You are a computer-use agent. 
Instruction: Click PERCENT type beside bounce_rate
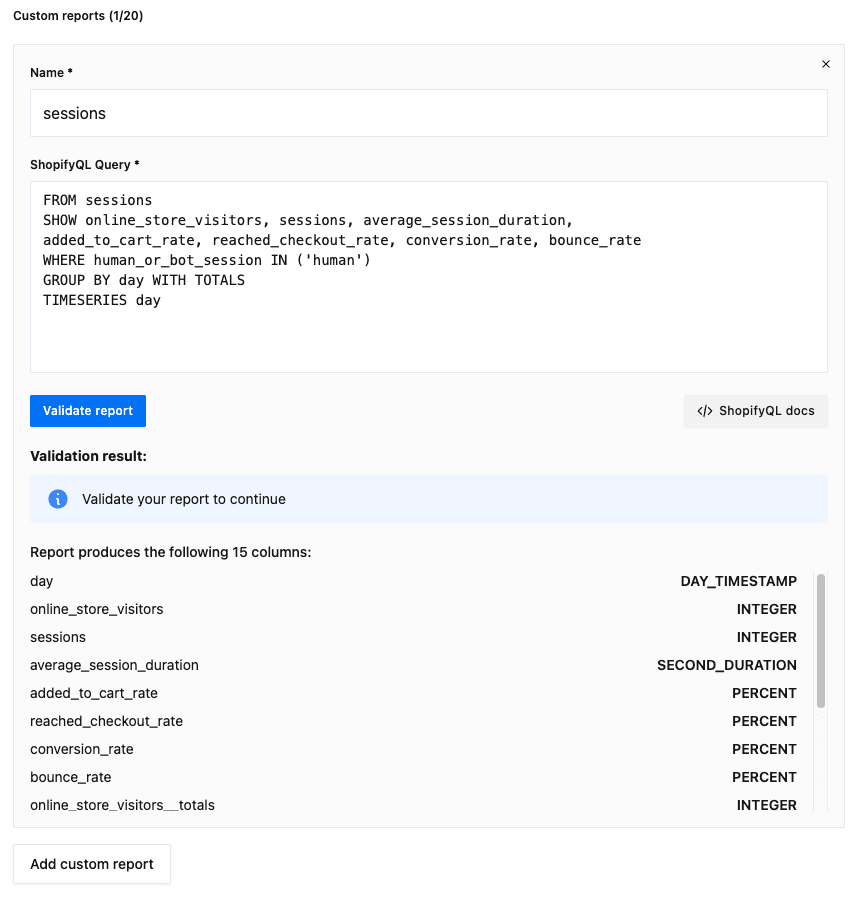pos(764,777)
